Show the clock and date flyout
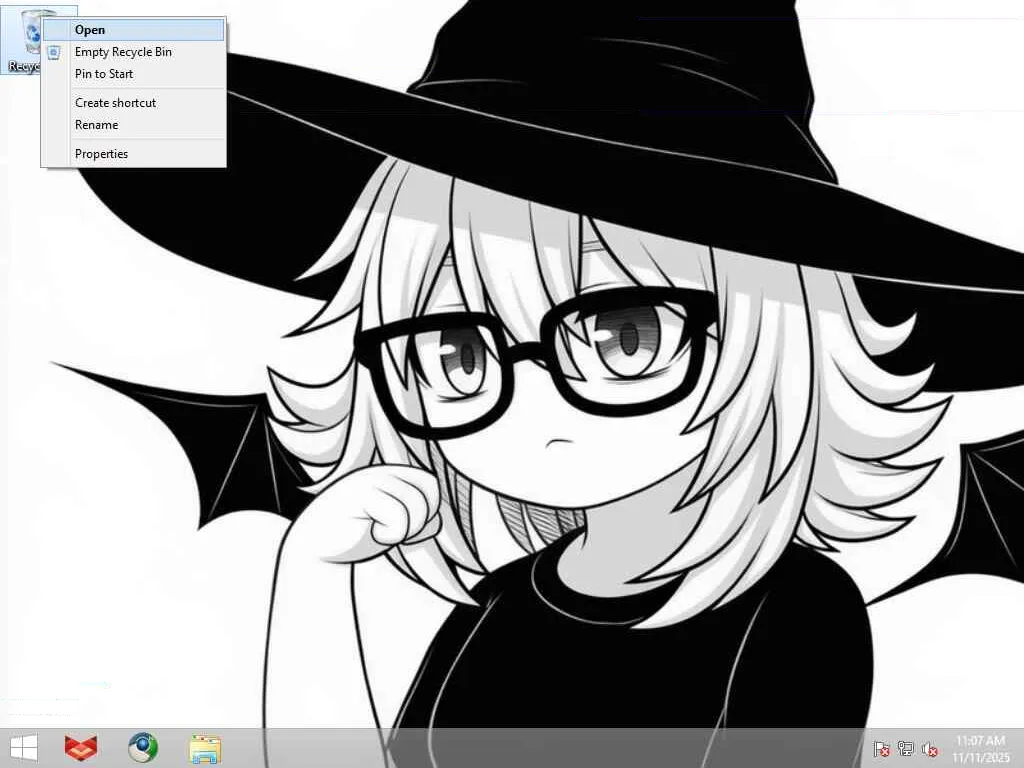 coord(980,749)
